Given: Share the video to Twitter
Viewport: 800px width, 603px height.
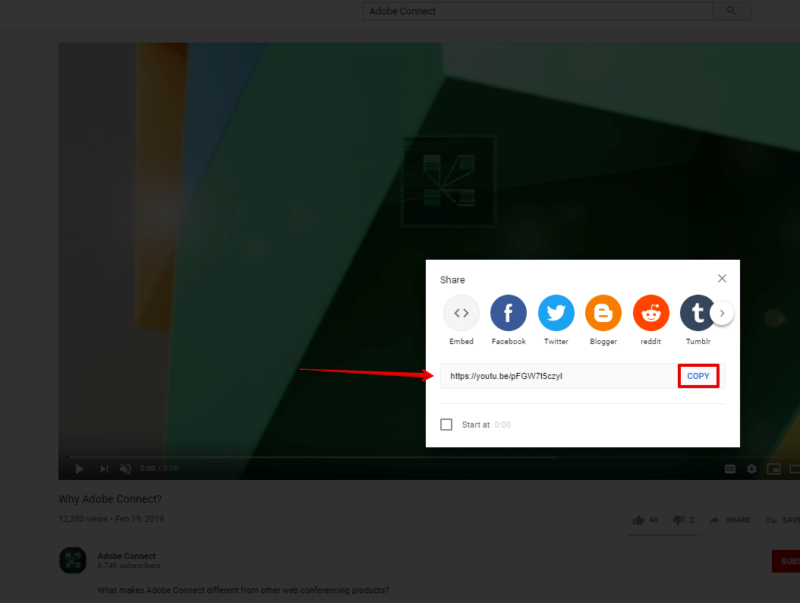Looking at the screenshot, I should point(556,313).
